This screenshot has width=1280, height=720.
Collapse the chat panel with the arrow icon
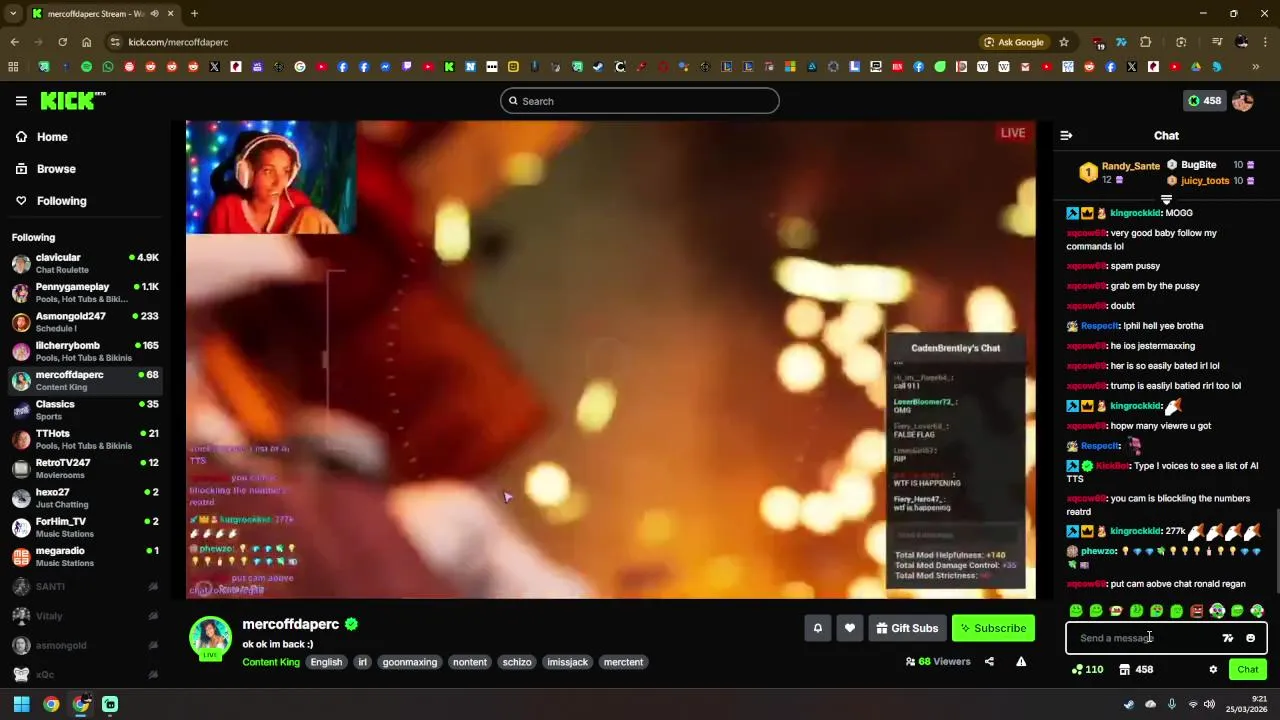(x=1066, y=135)
